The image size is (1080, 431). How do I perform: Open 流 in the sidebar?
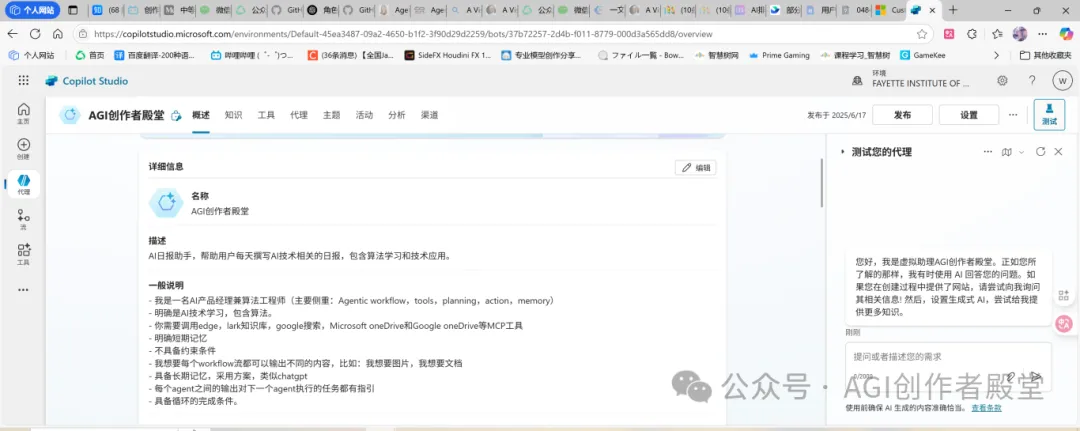pos(23,220)
